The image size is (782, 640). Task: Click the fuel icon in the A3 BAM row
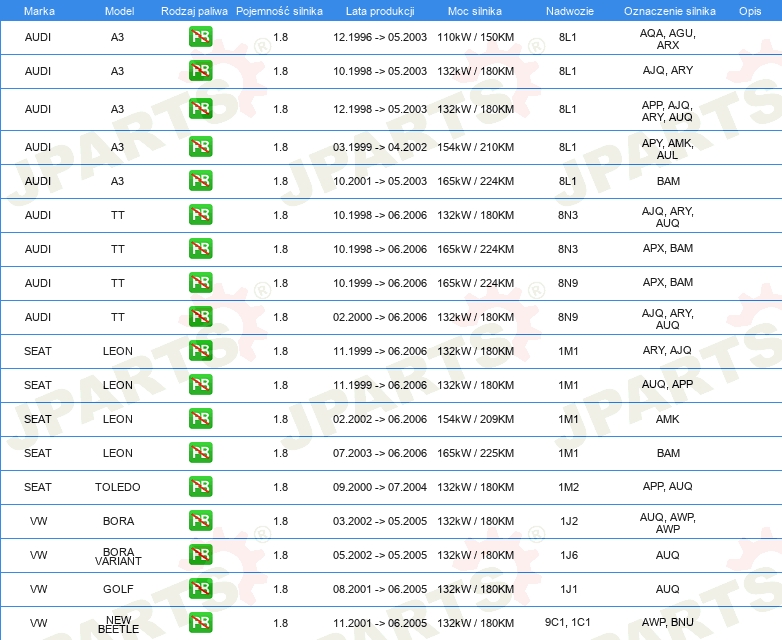[200, 181]
